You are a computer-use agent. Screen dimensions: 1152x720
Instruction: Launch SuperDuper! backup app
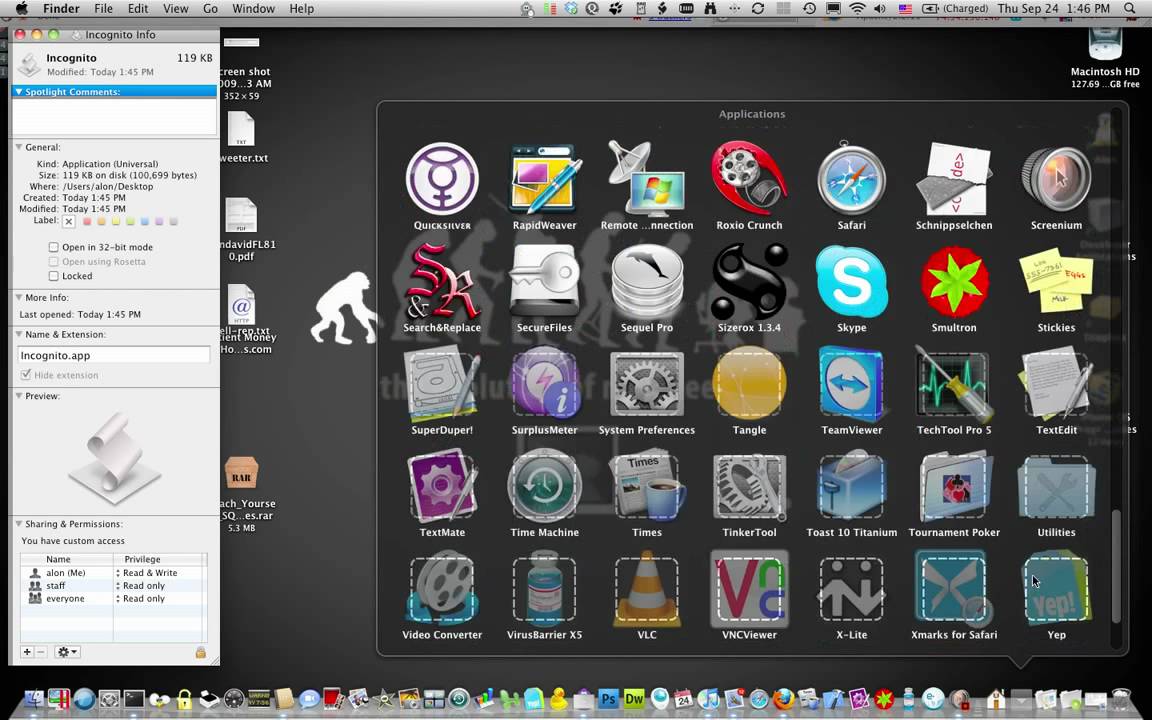442,384
